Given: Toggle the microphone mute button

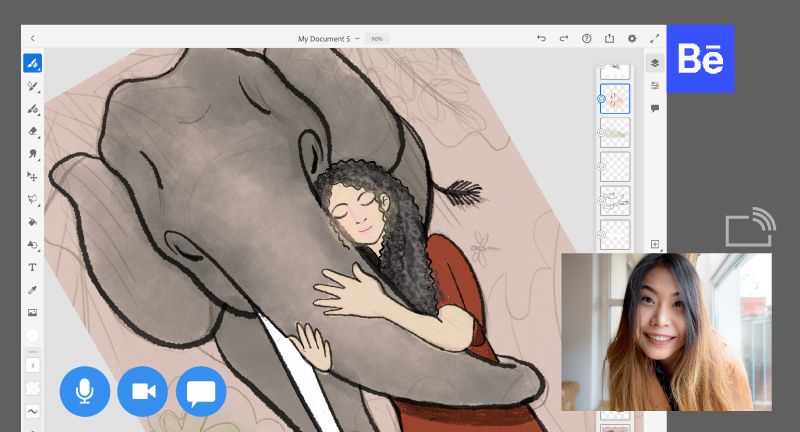Looking at the screenshot, I should click(84, 391).
